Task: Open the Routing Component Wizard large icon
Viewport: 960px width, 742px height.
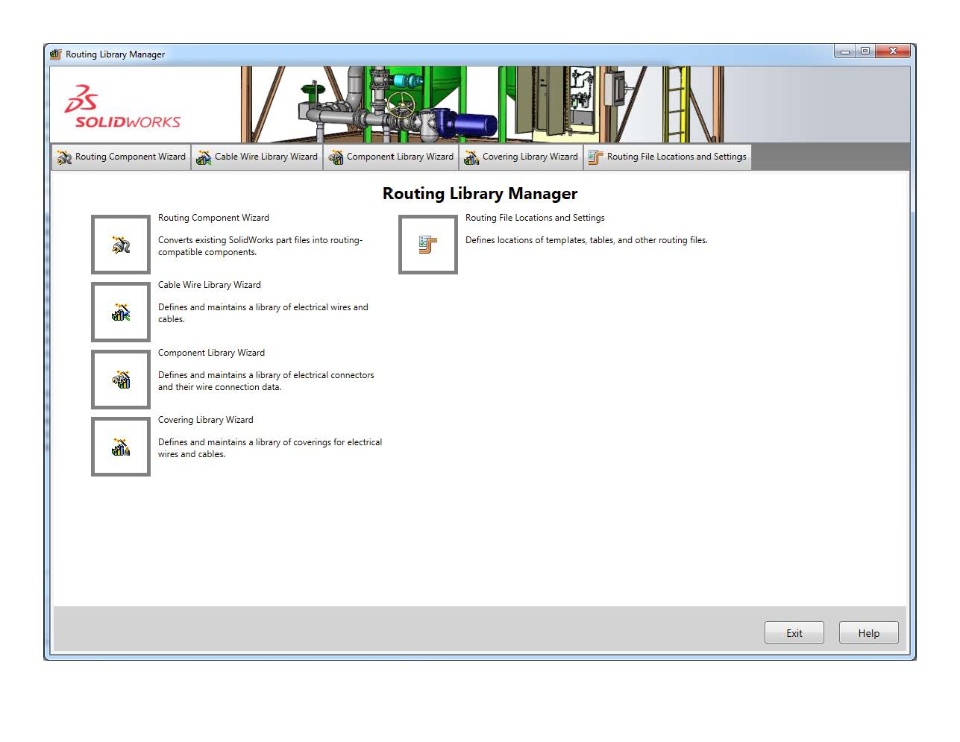Action: click(x=121, y=244)
